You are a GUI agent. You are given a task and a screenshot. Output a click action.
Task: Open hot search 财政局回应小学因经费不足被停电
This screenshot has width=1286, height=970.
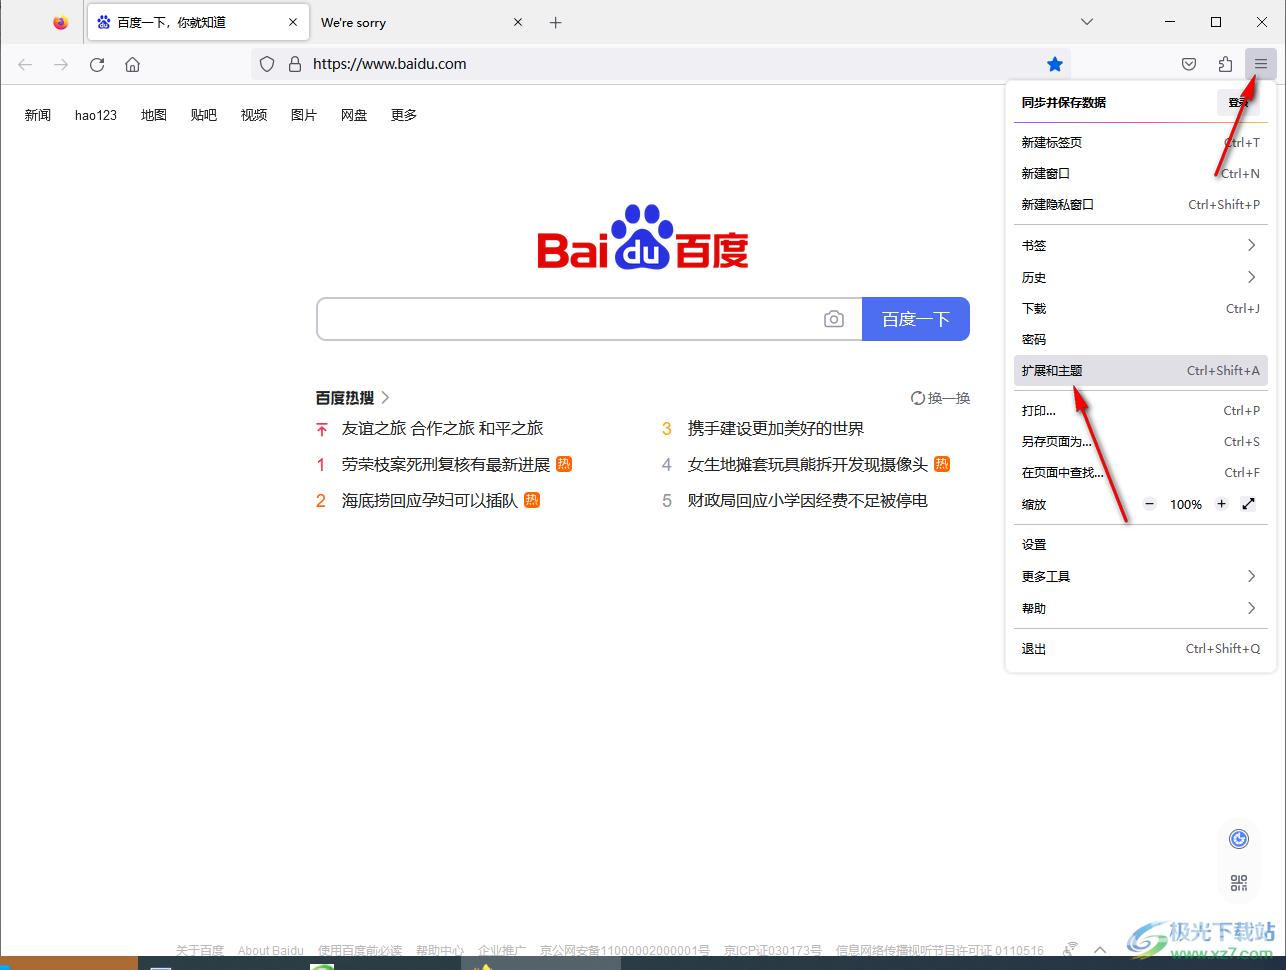pyautogui.click(x=808, y=500)
